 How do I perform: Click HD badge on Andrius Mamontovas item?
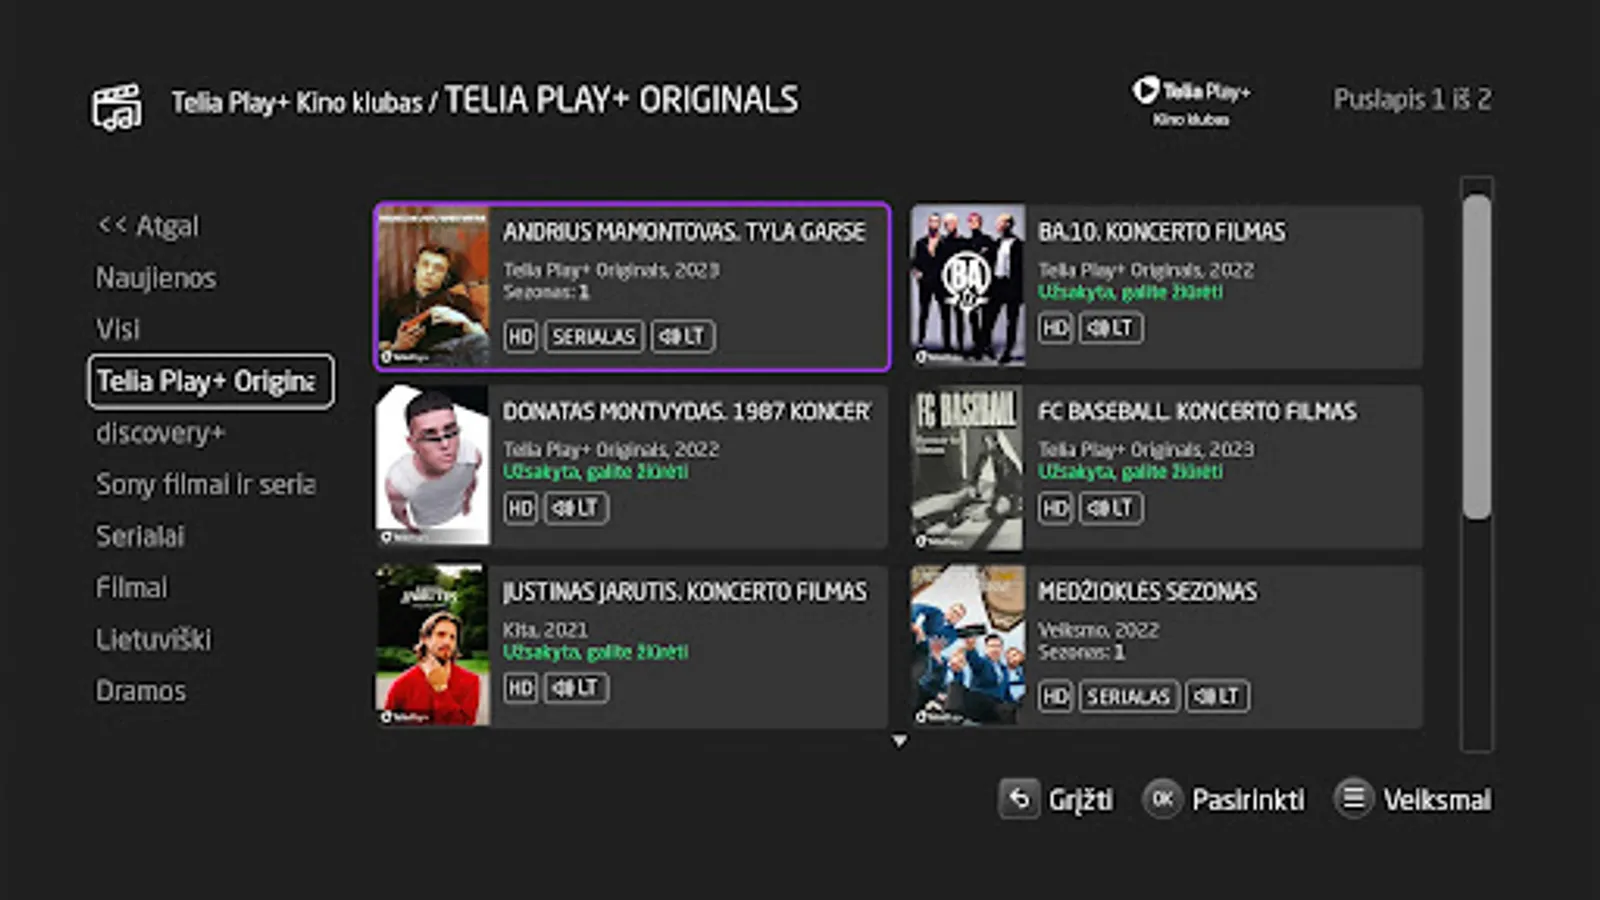pyautogui.click(x=520, y=336)
